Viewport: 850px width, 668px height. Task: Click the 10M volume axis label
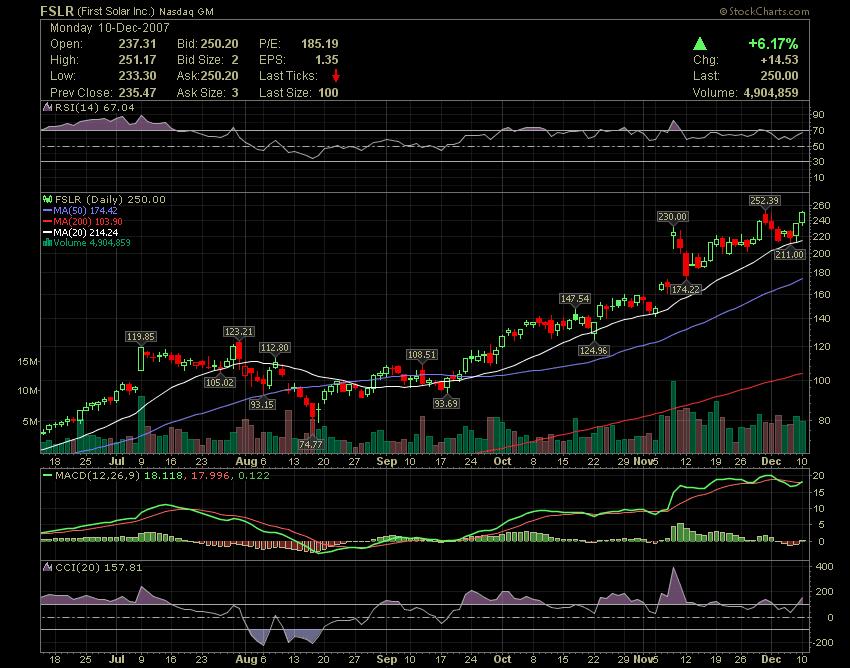pos(27,390)
